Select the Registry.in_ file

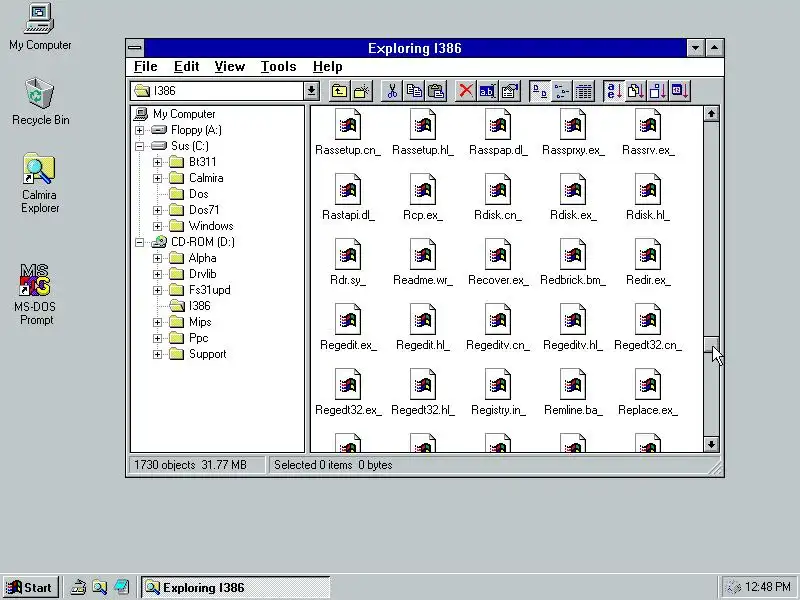coord(498,392)
